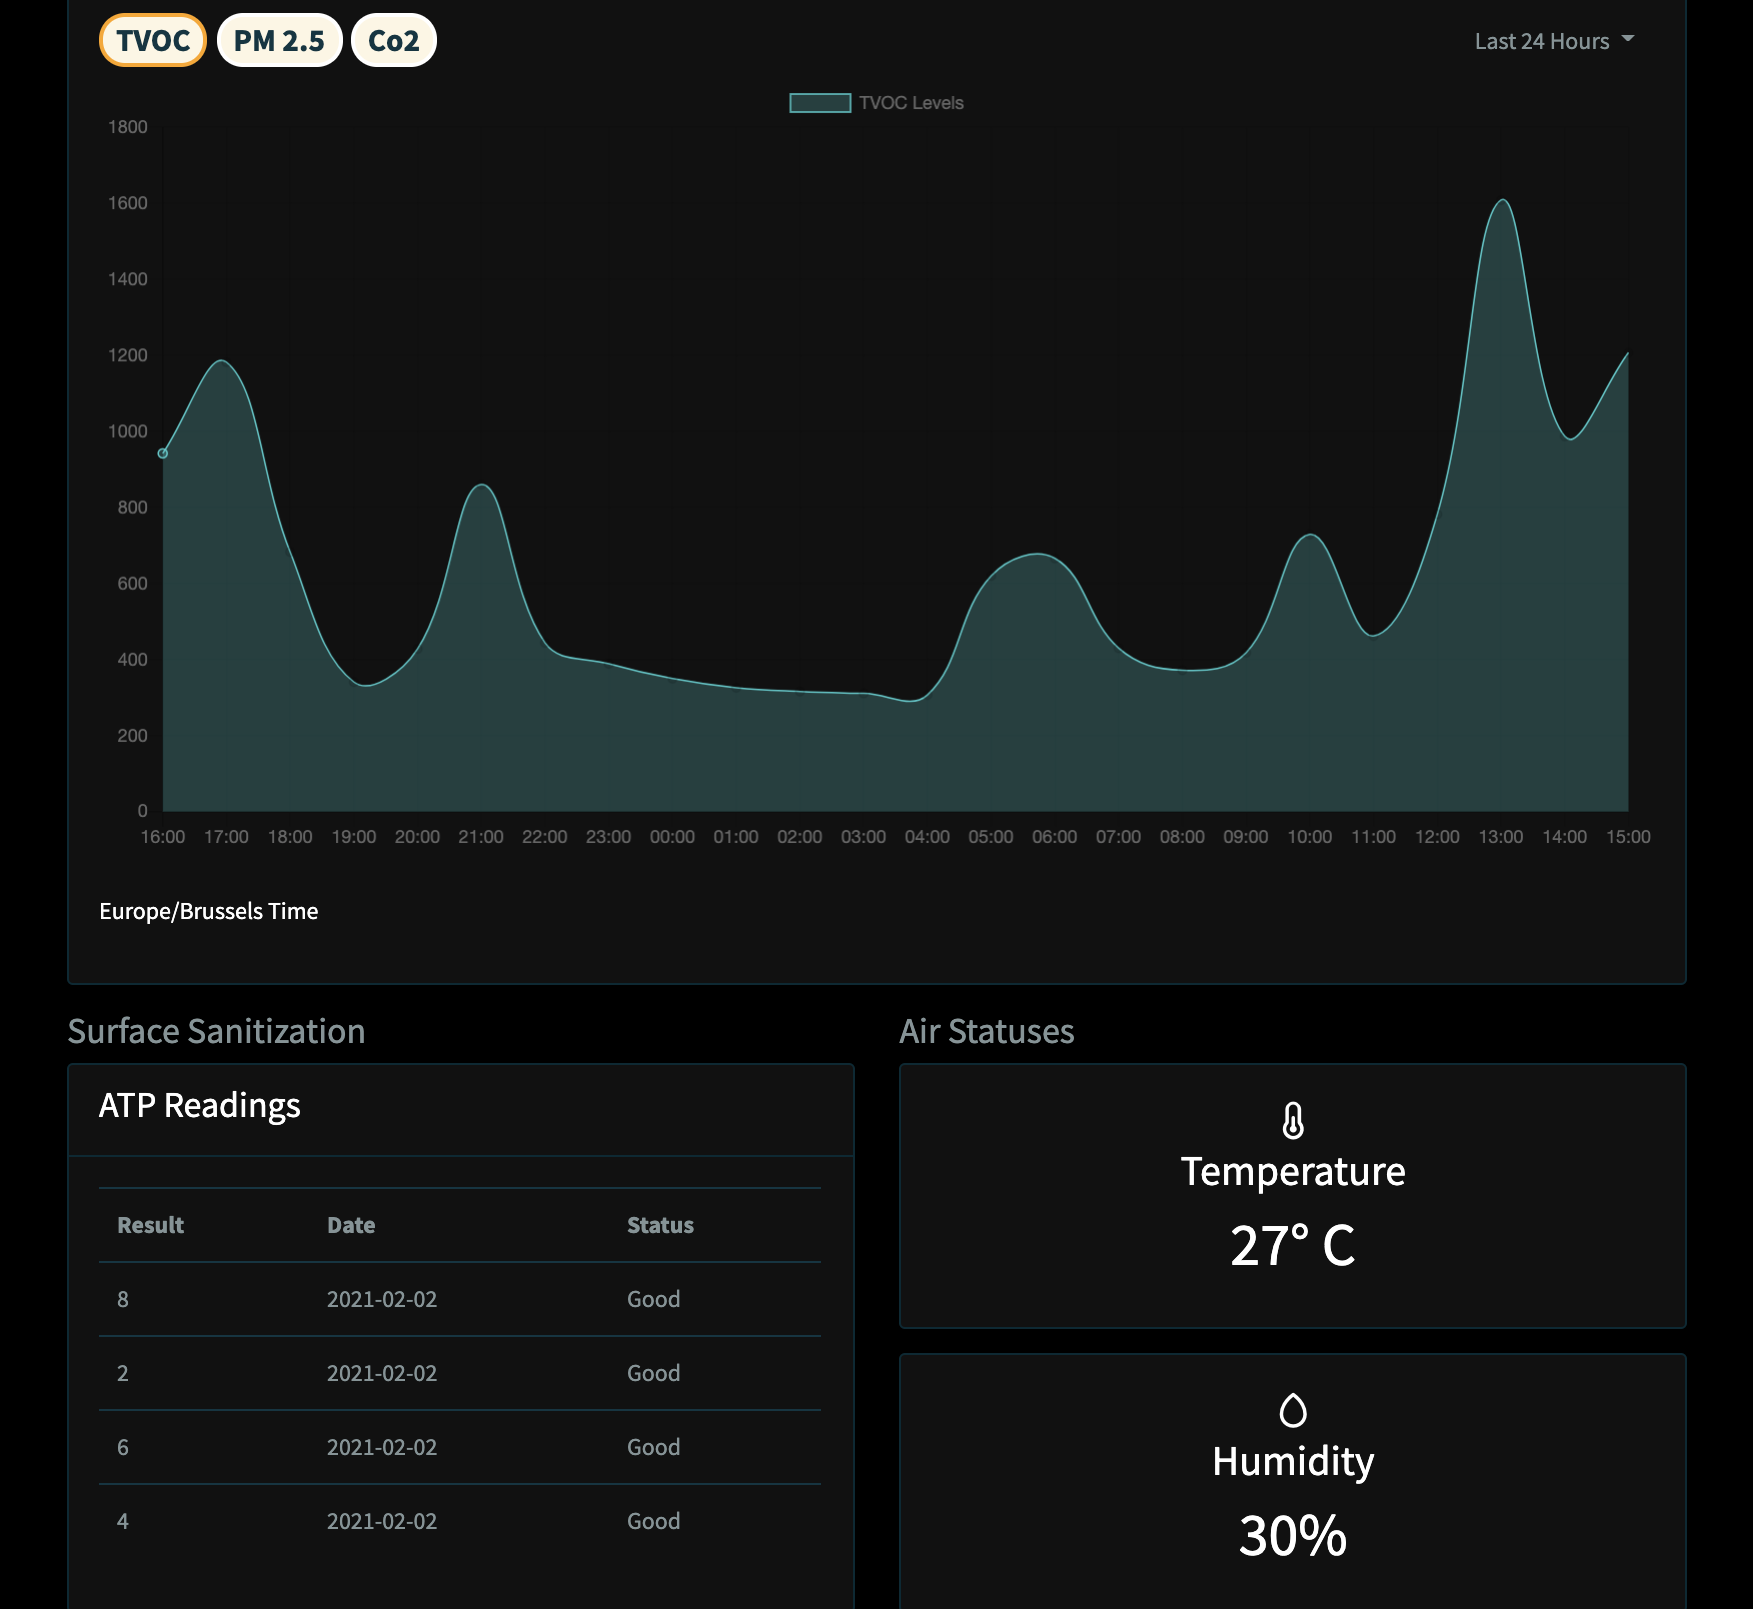Click the Result column header

tap(151, 1225)
